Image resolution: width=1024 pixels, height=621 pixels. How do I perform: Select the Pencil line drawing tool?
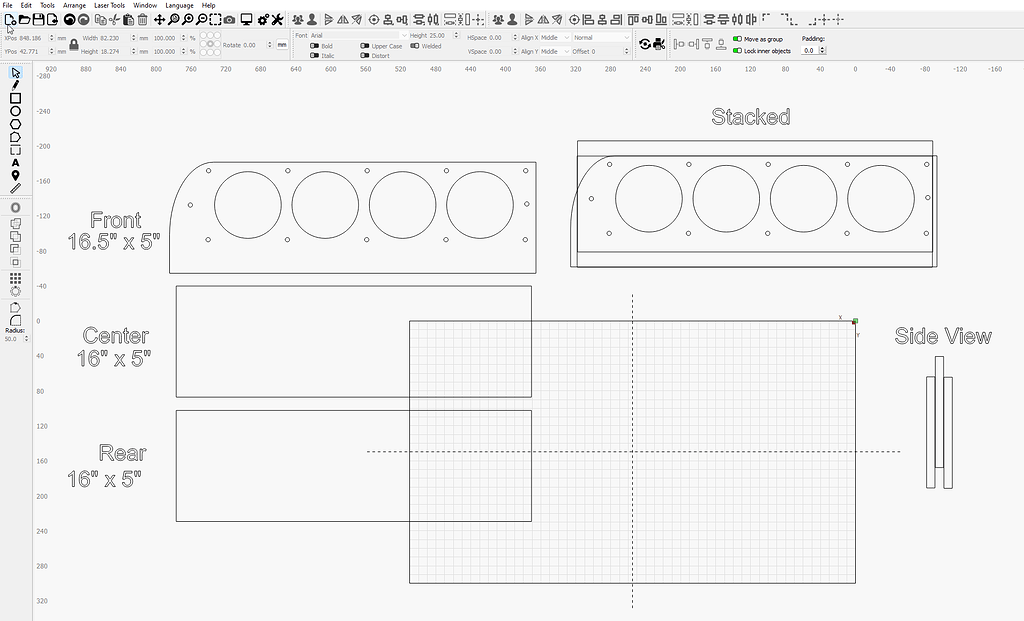[14, 86]
